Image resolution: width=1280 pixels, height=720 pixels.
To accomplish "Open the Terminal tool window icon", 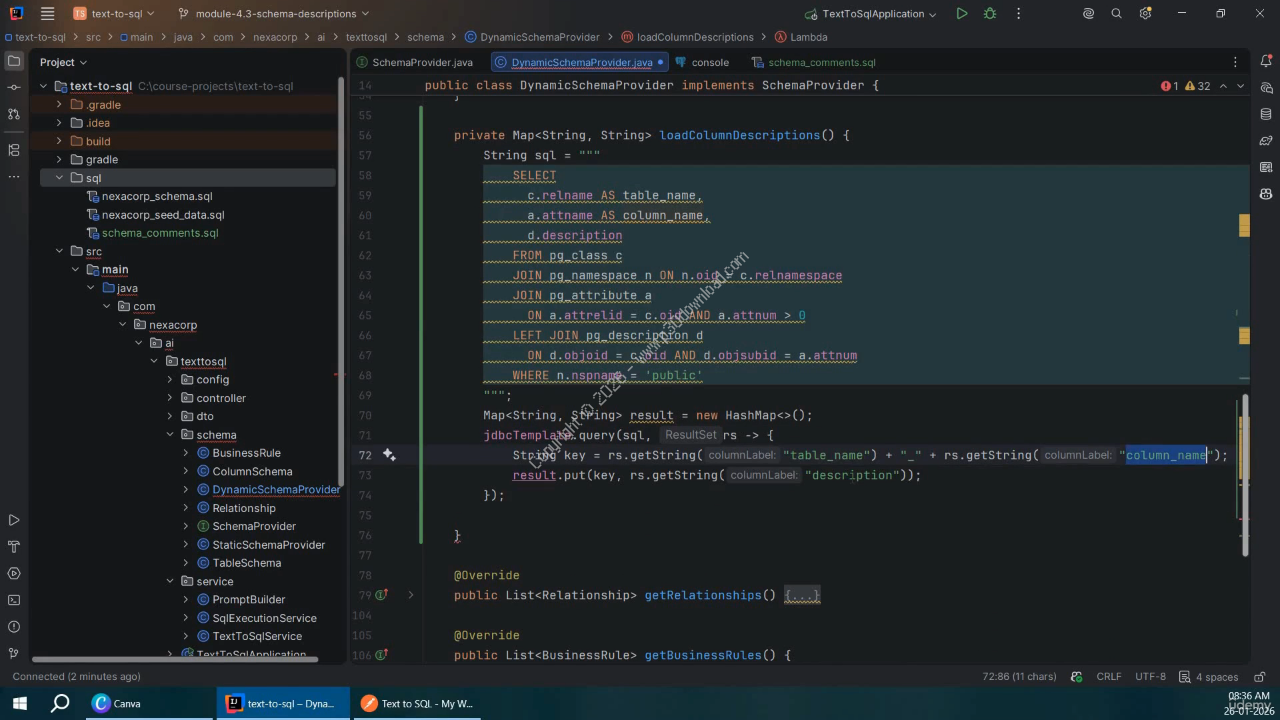I will click(x=14, y=600).
